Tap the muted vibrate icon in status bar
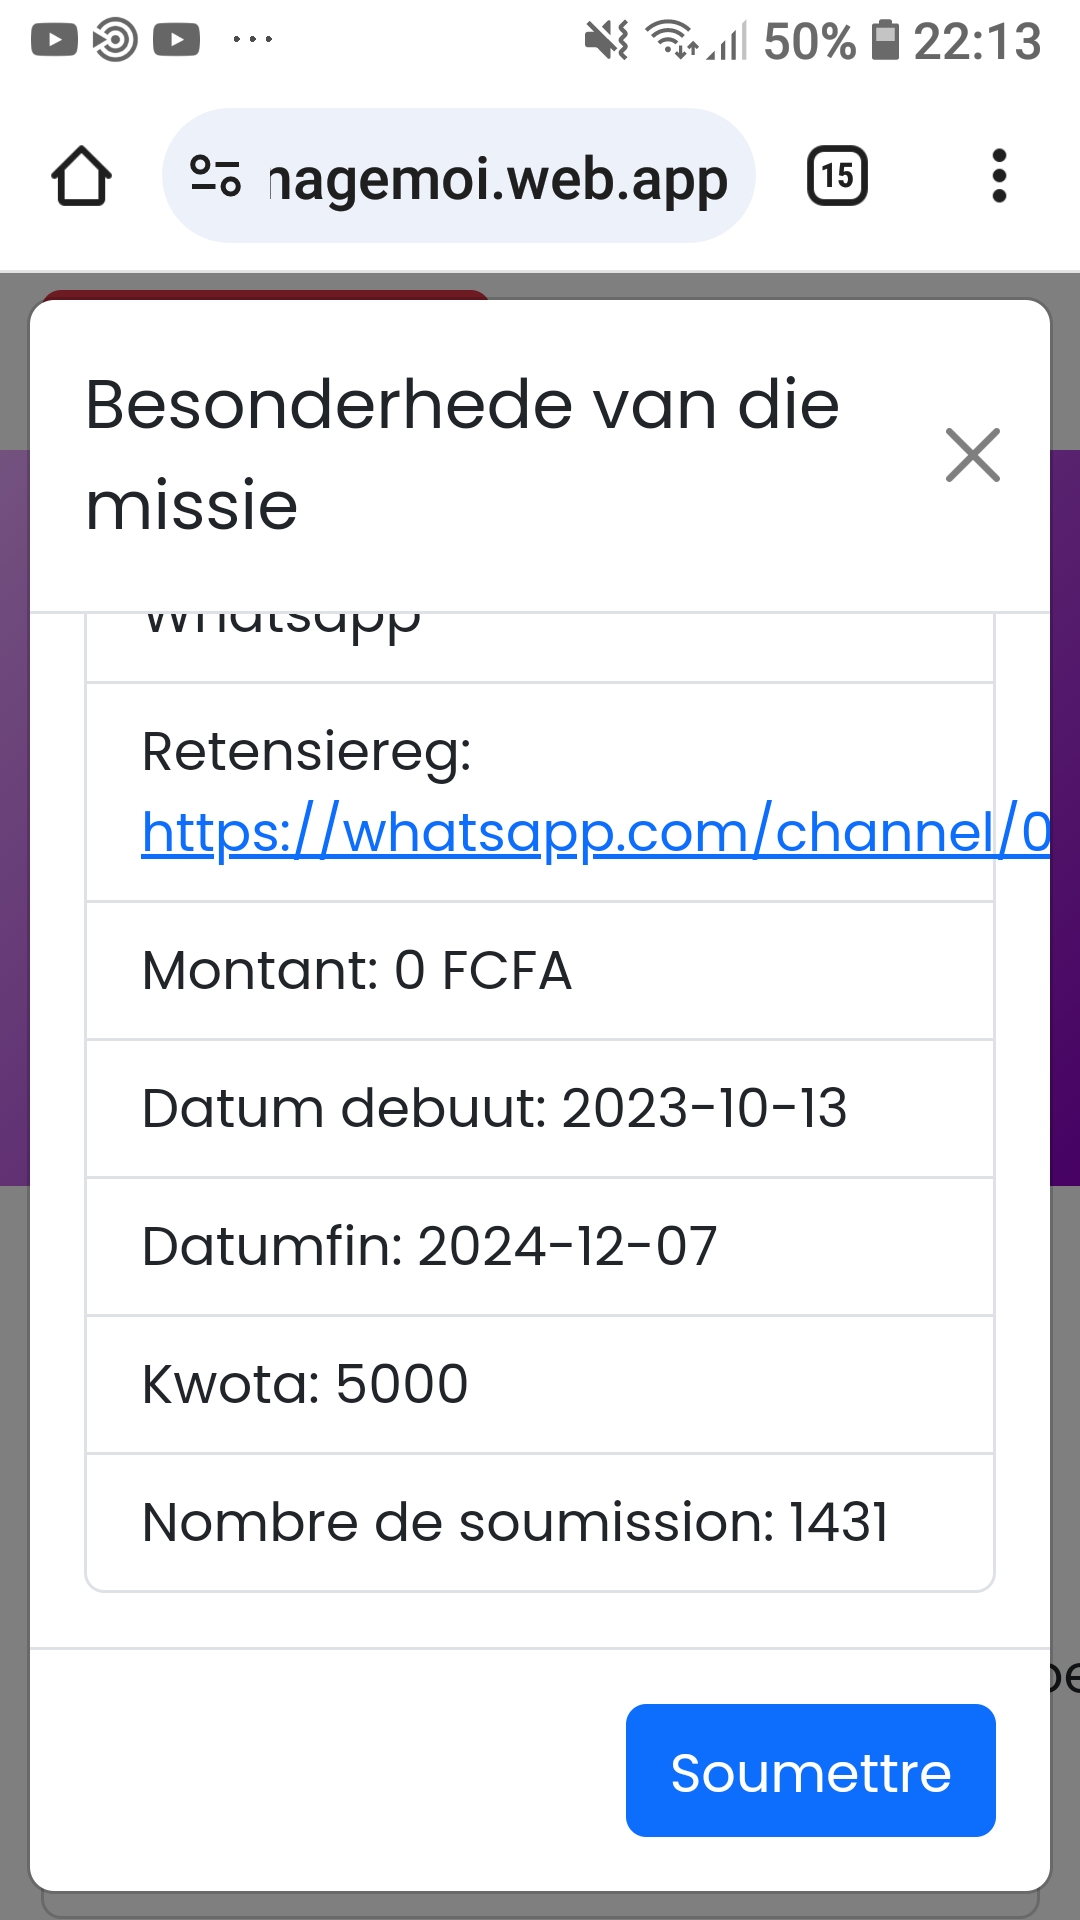The height and width of the screenshot is (1920, 1080). (606, 41)
